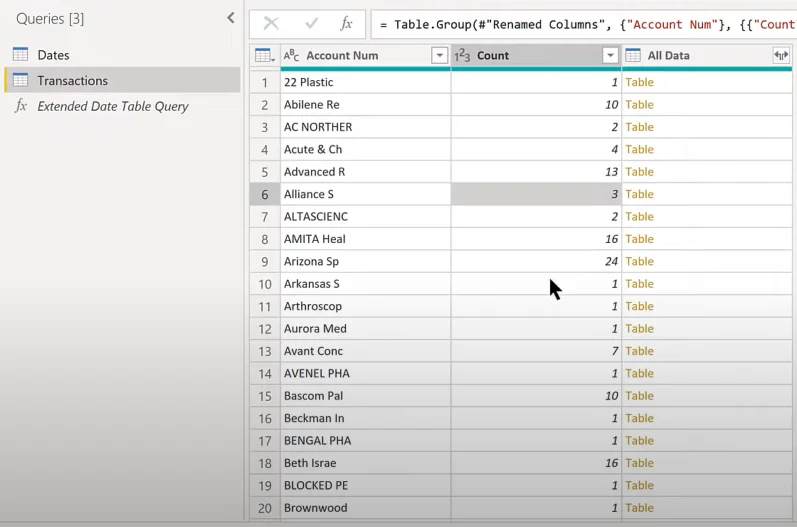Cancel formula edit with X icon
Image resolution: width=797 pixels, height=527 pixels.
(271, 23)
